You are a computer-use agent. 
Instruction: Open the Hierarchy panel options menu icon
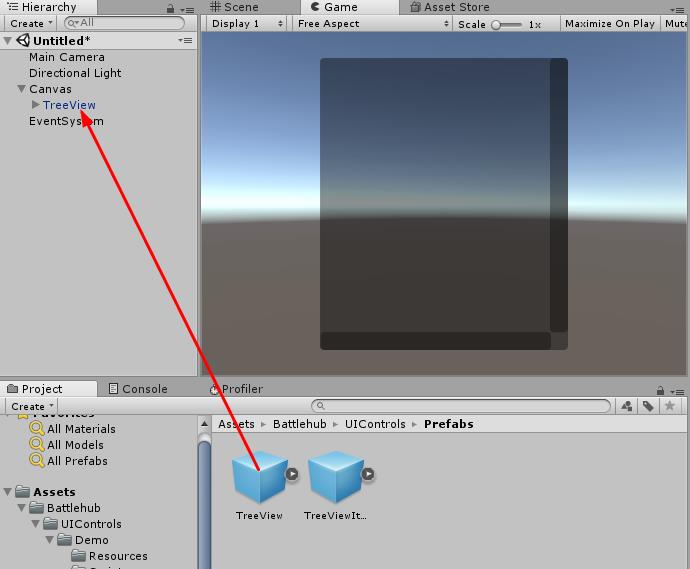coord(188,9)
